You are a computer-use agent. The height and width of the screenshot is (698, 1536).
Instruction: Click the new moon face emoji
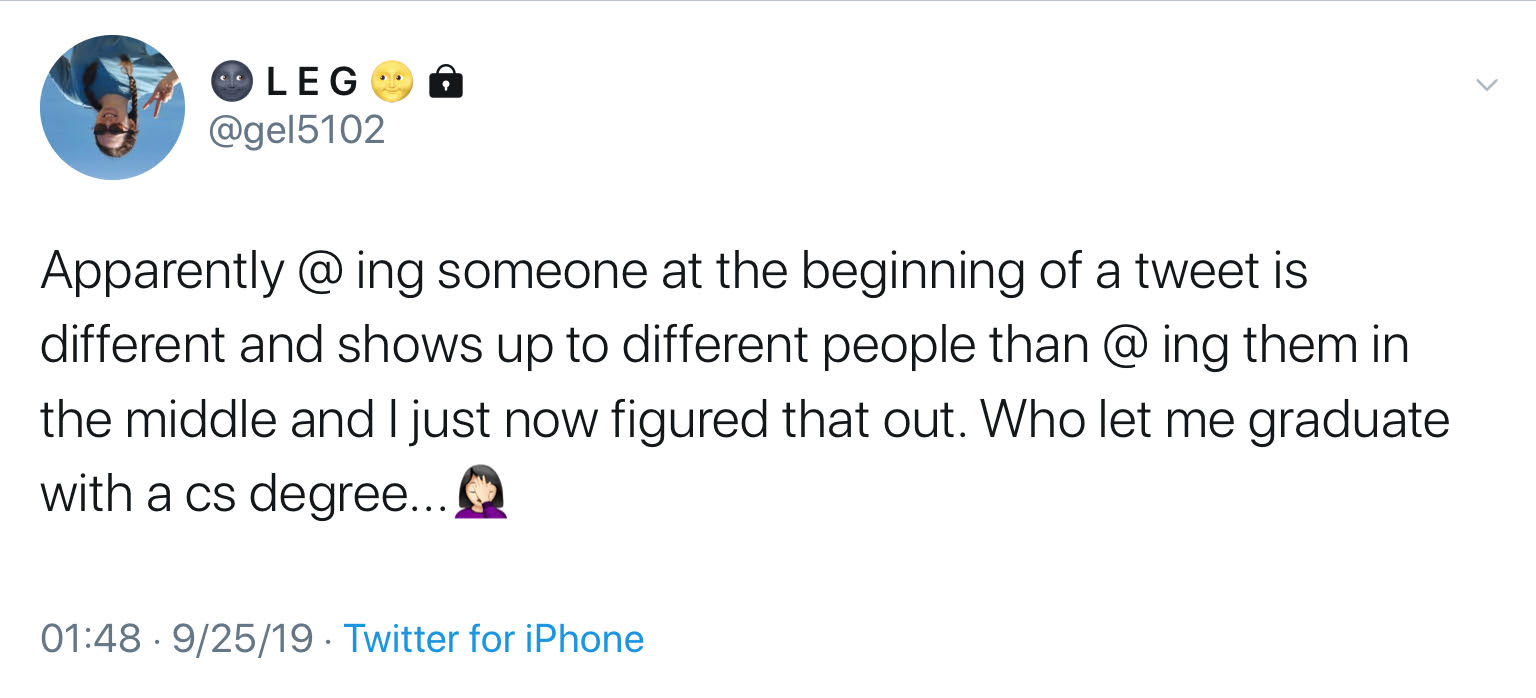pyautogui.click(x=232, y=83)
